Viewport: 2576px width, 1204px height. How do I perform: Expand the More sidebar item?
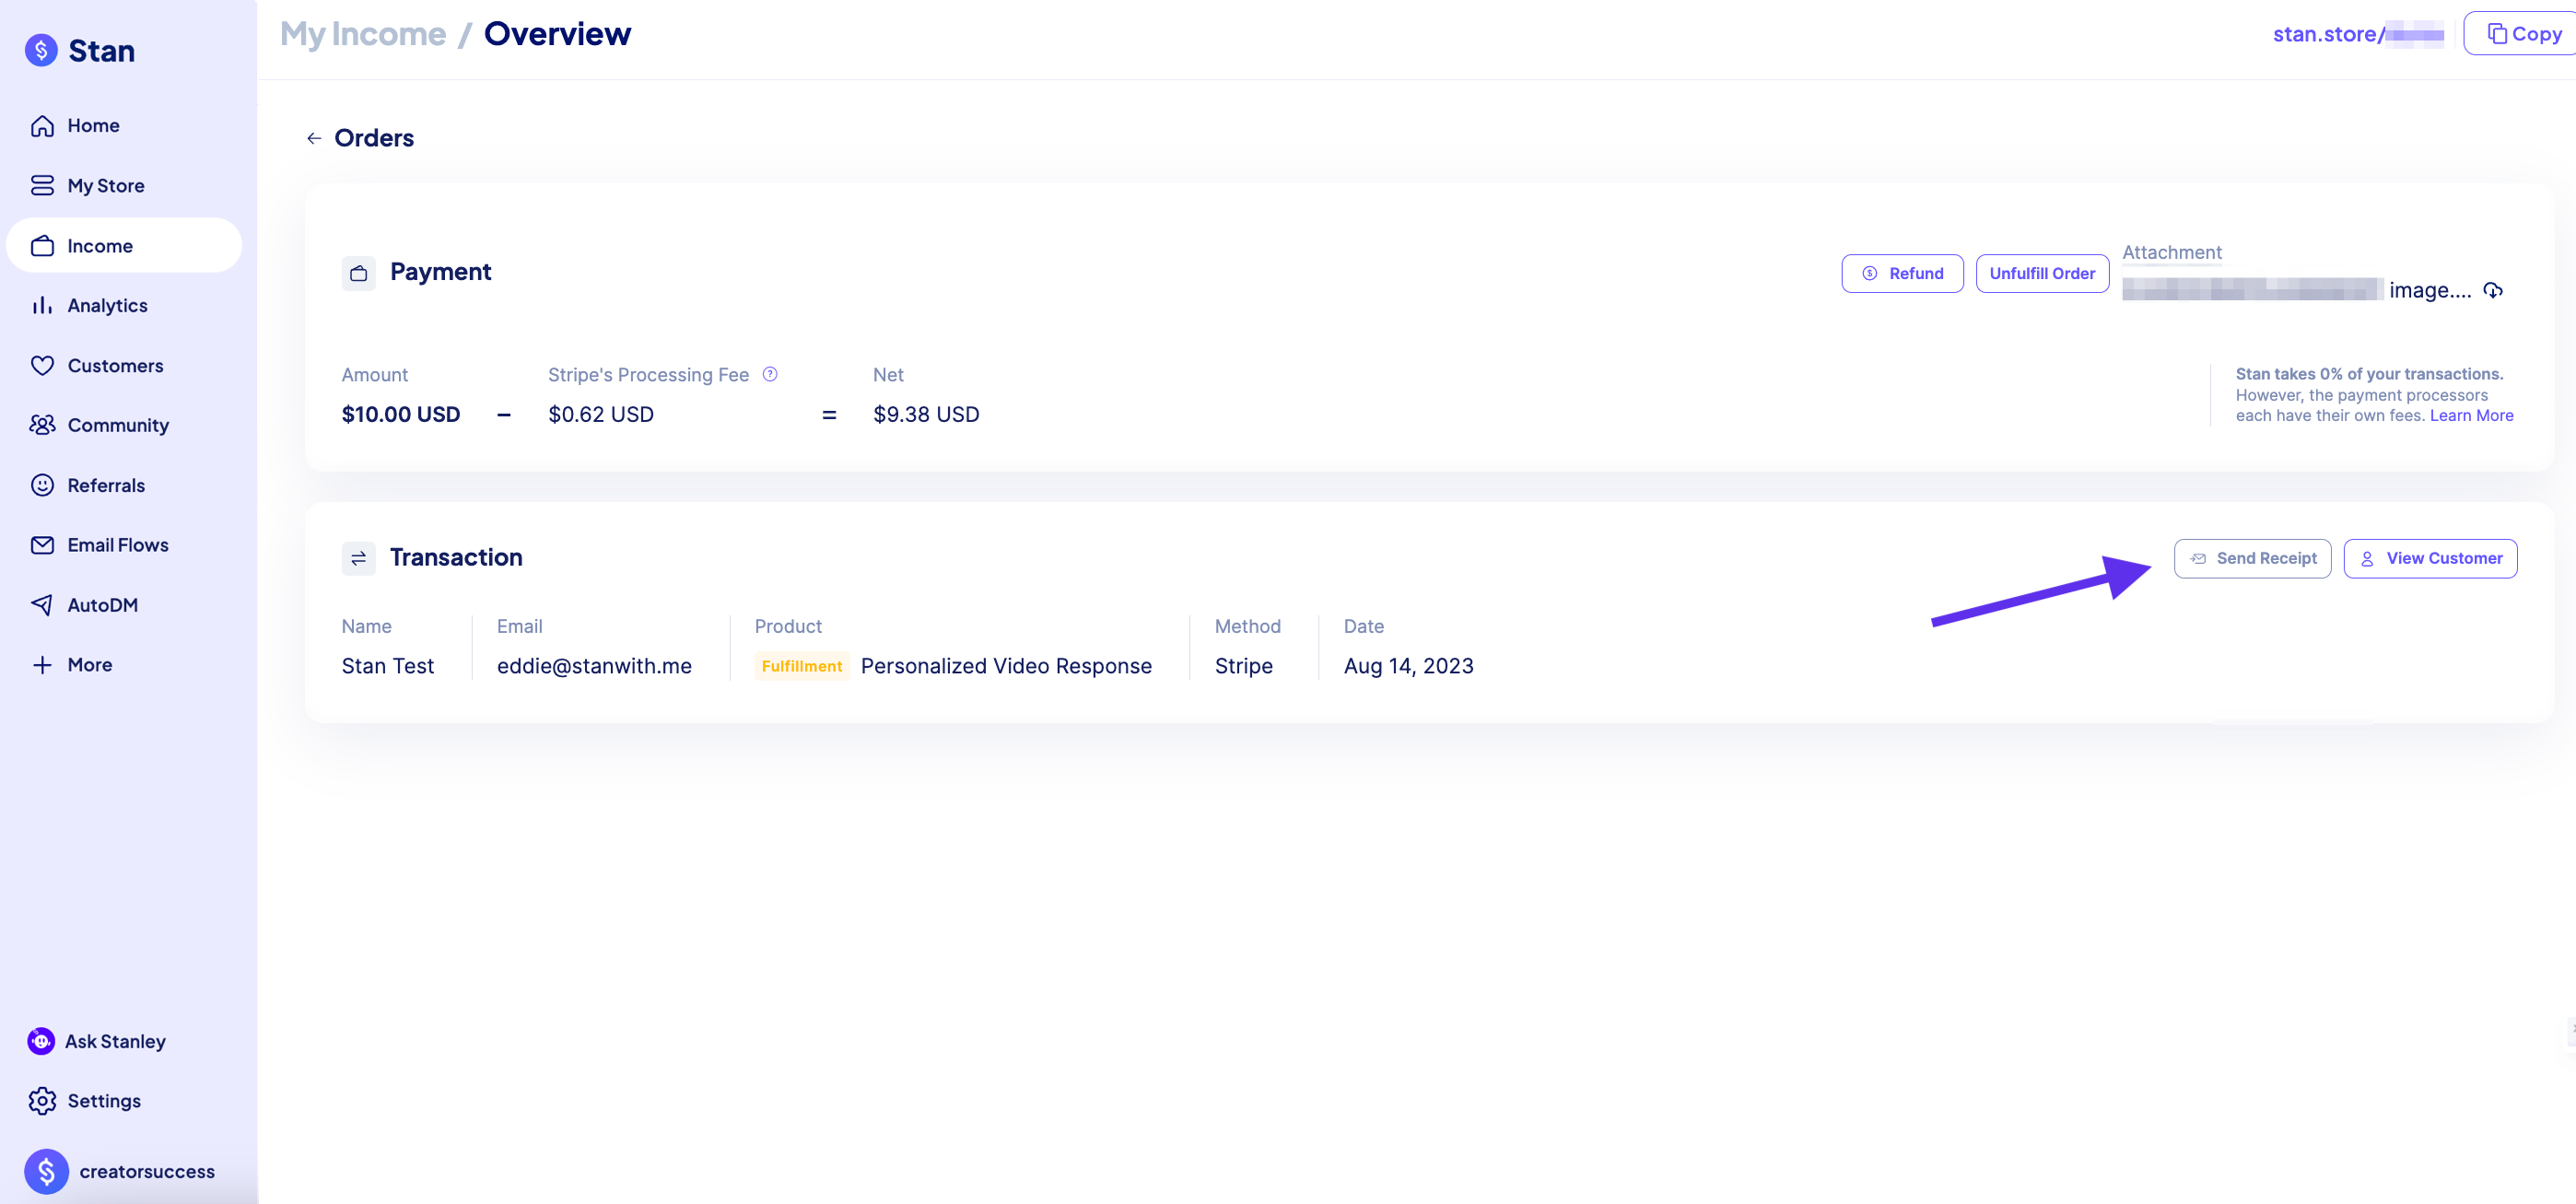[x=89, y=665]
